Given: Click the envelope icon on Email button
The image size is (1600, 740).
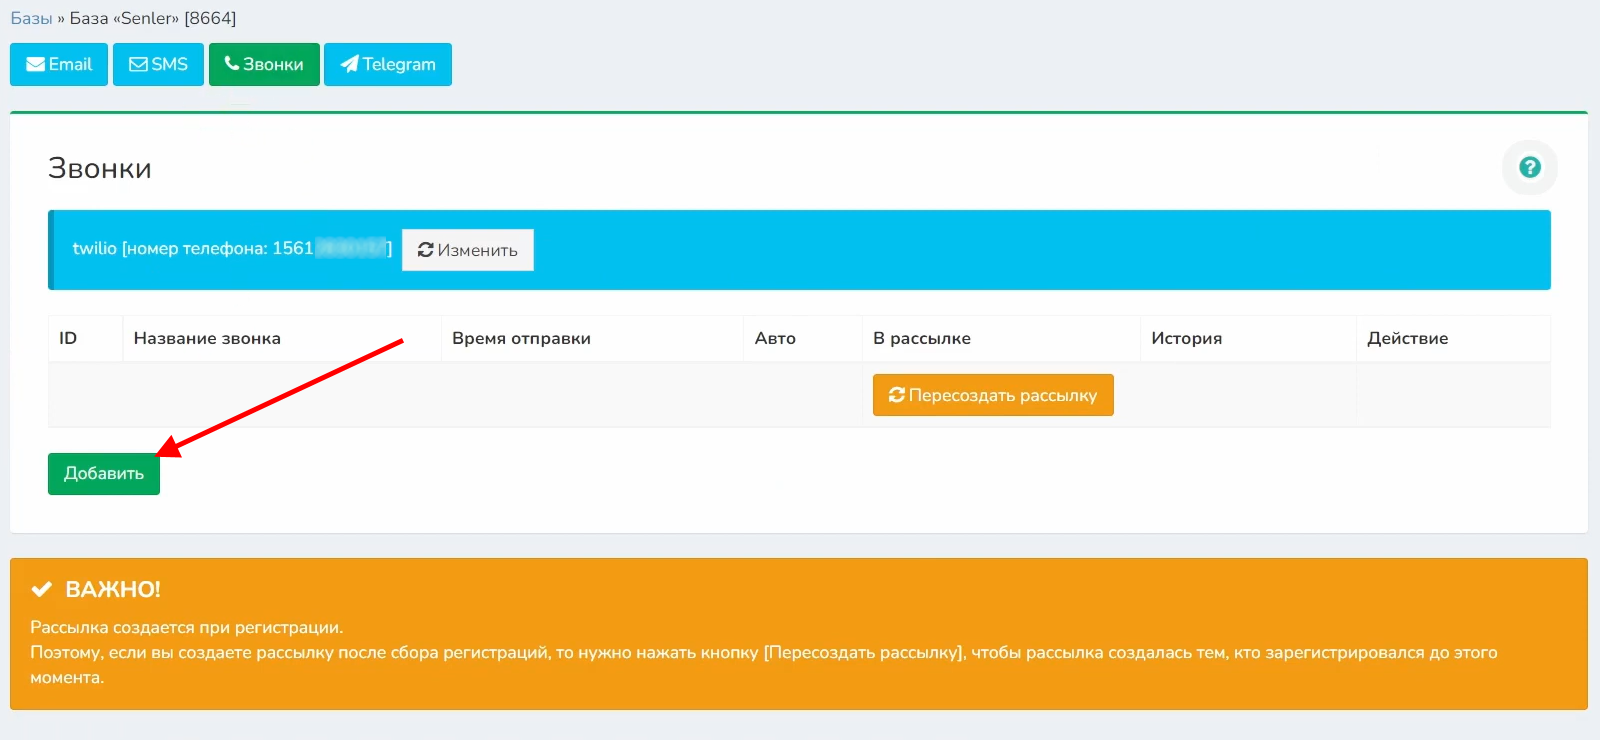Looking at the screenshot, I should (36, 64).
